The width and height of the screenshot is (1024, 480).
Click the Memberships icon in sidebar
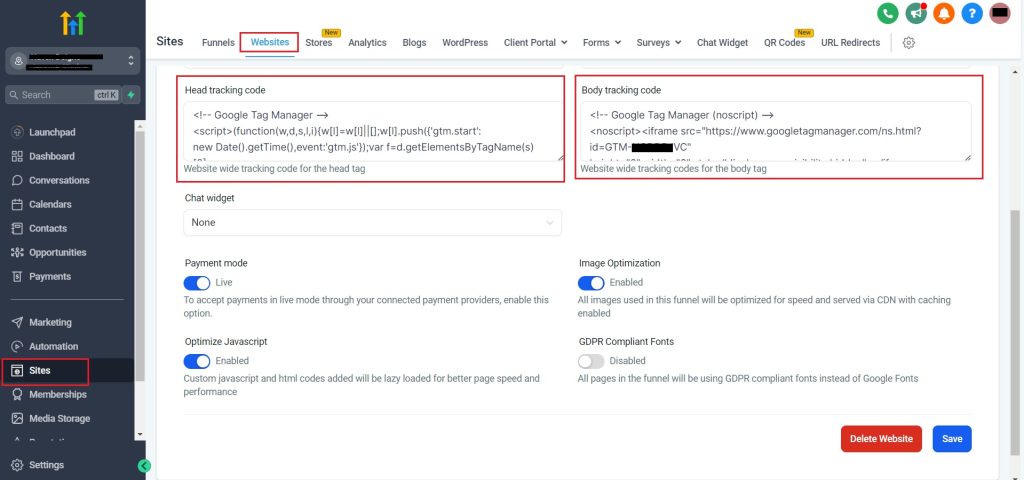click(18, 394)
